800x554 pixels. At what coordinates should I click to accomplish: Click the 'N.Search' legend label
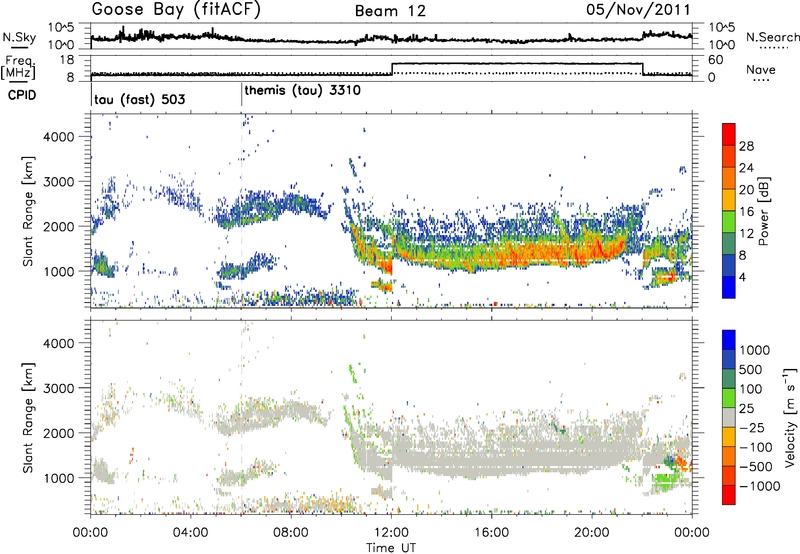772,37
